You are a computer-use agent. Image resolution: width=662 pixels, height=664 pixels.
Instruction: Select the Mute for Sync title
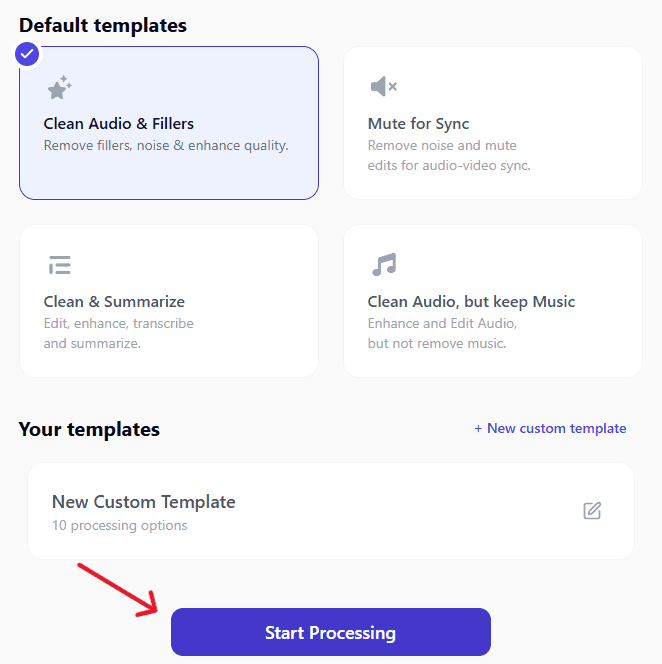click(x=418, y=124)
